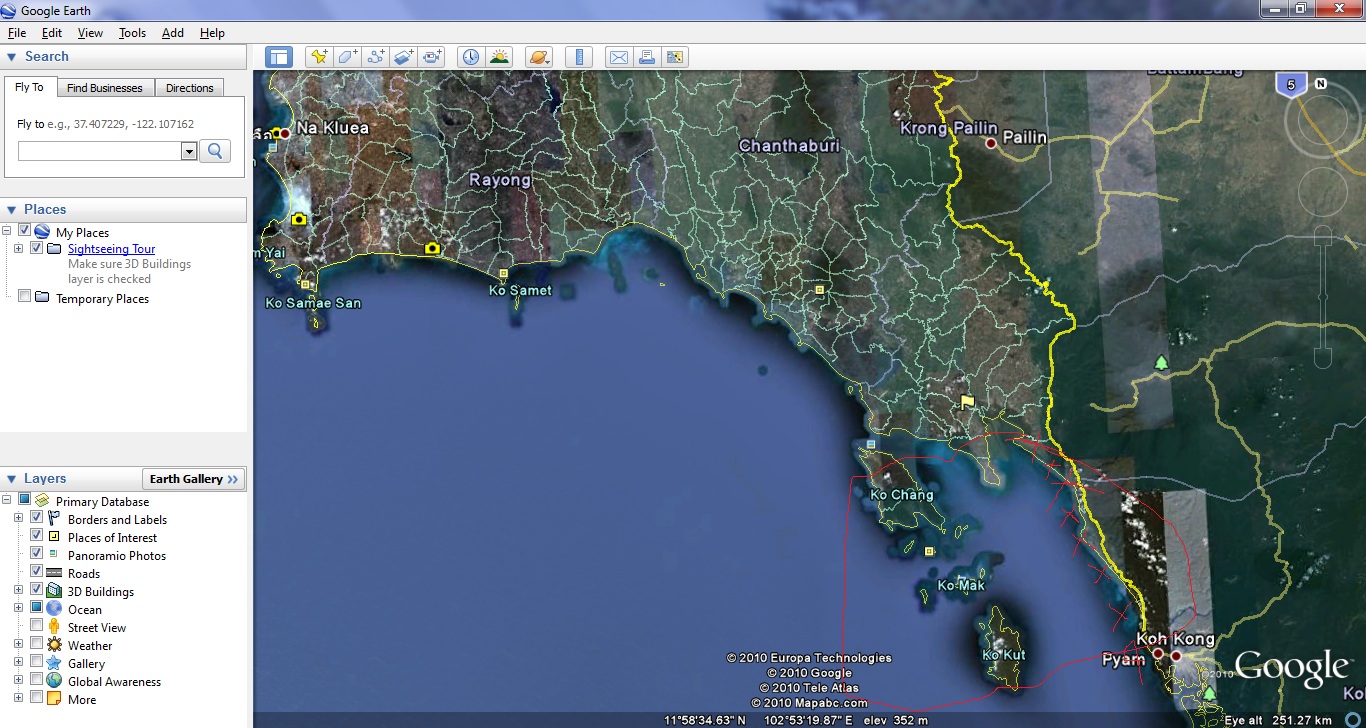This screenshot has width=1366, height=728.
Task: Enable the Street View layer
Action: [x=37, y=626]
